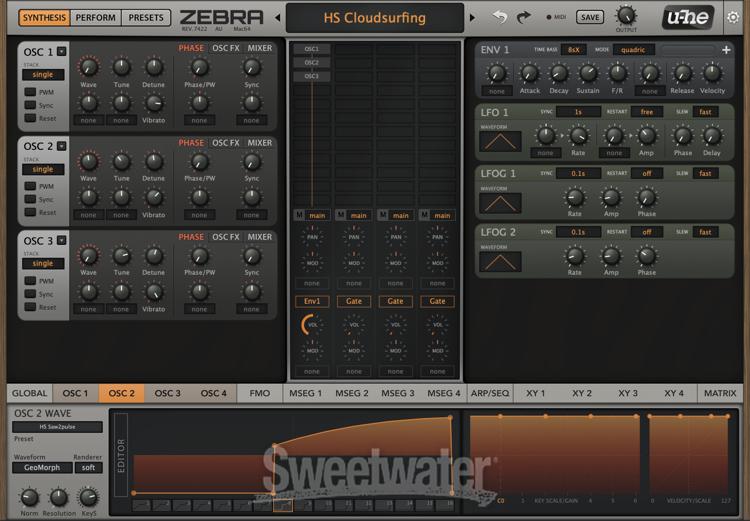
Task: Enable PWM checkbox on OSC 1
Action: tap(31, 92)
